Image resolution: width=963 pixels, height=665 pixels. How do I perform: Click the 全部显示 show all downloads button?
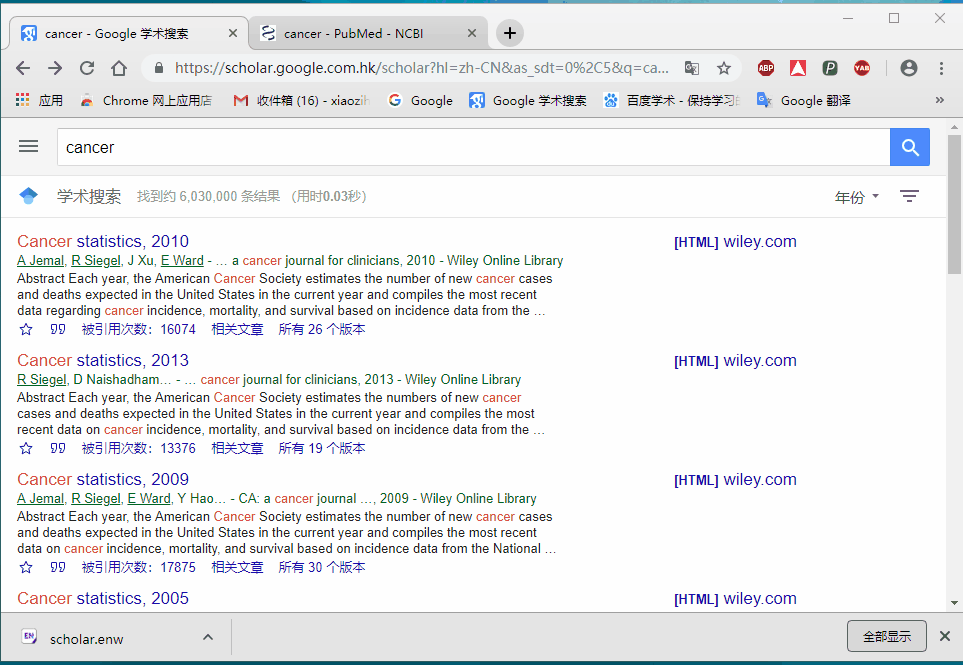point(886,636)
